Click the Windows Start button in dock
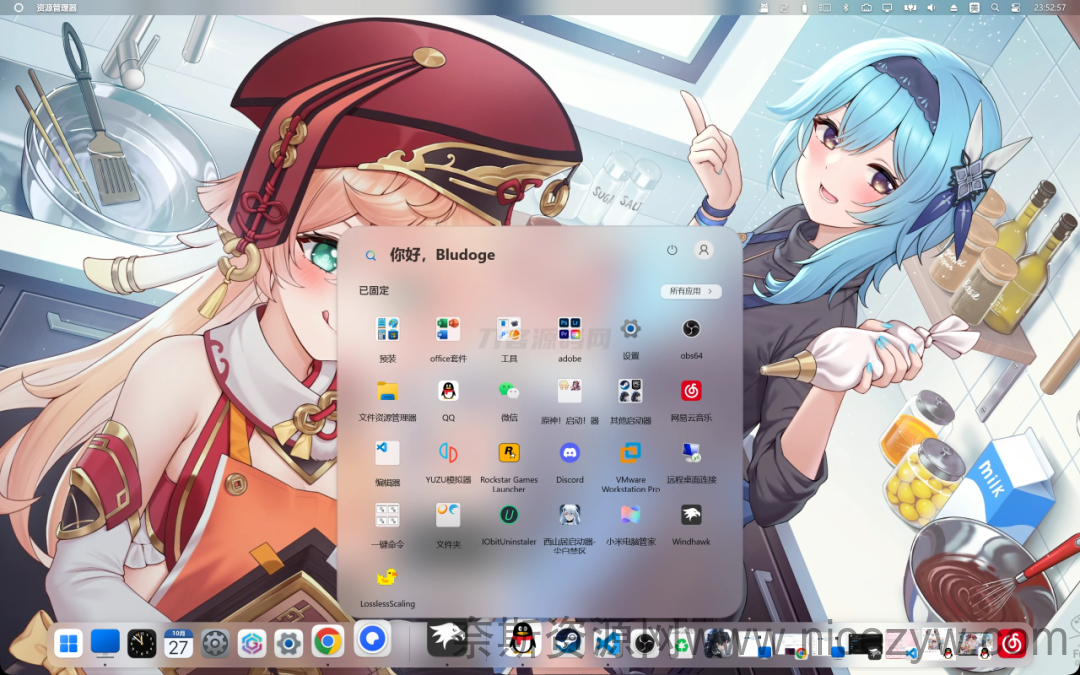 point(68,644)
